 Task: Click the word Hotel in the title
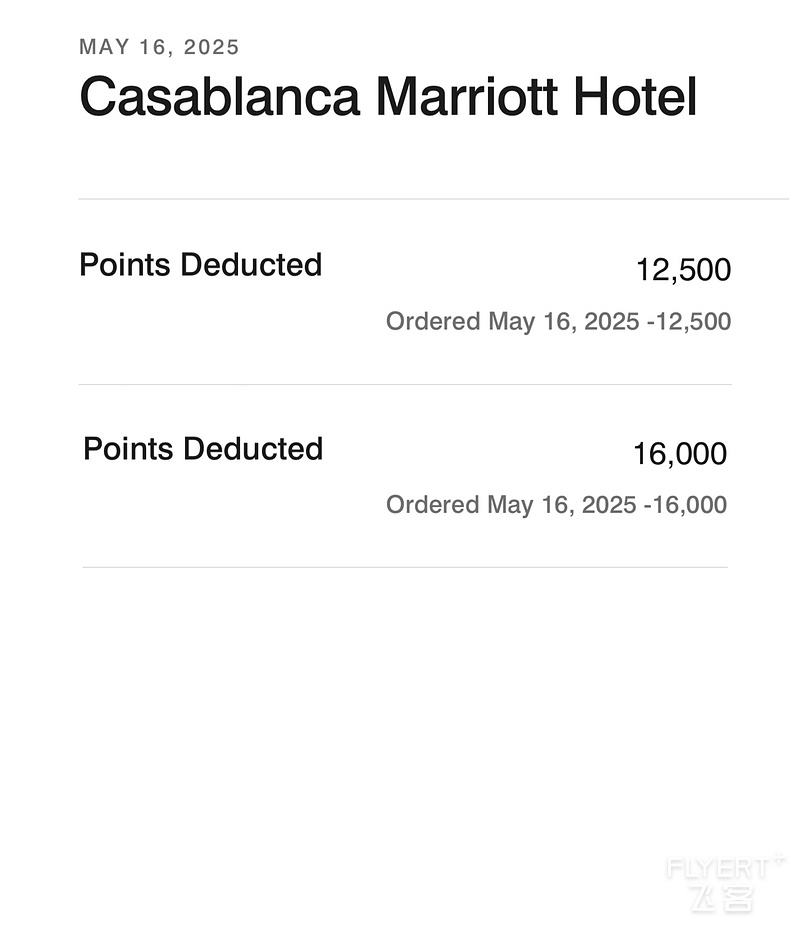[x=636, y=96]
